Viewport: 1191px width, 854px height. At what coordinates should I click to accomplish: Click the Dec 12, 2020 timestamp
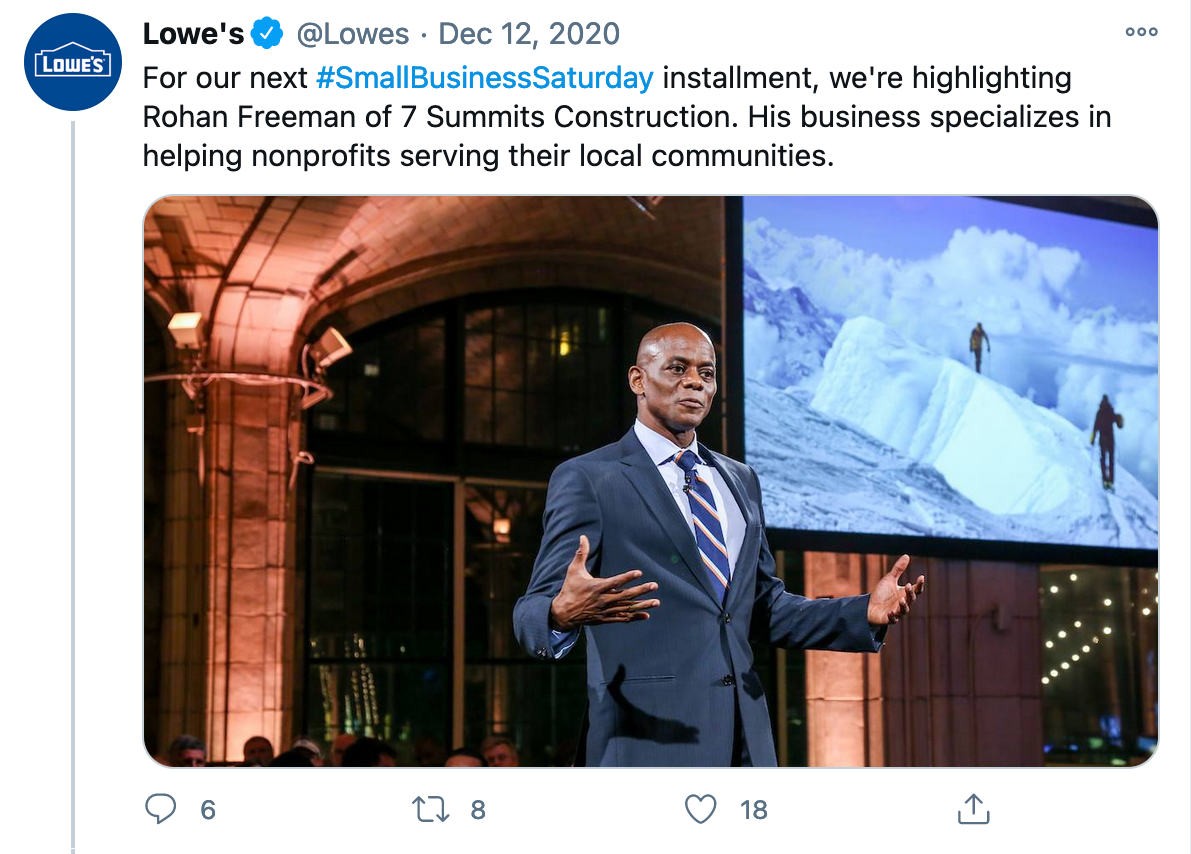[529, 33]
